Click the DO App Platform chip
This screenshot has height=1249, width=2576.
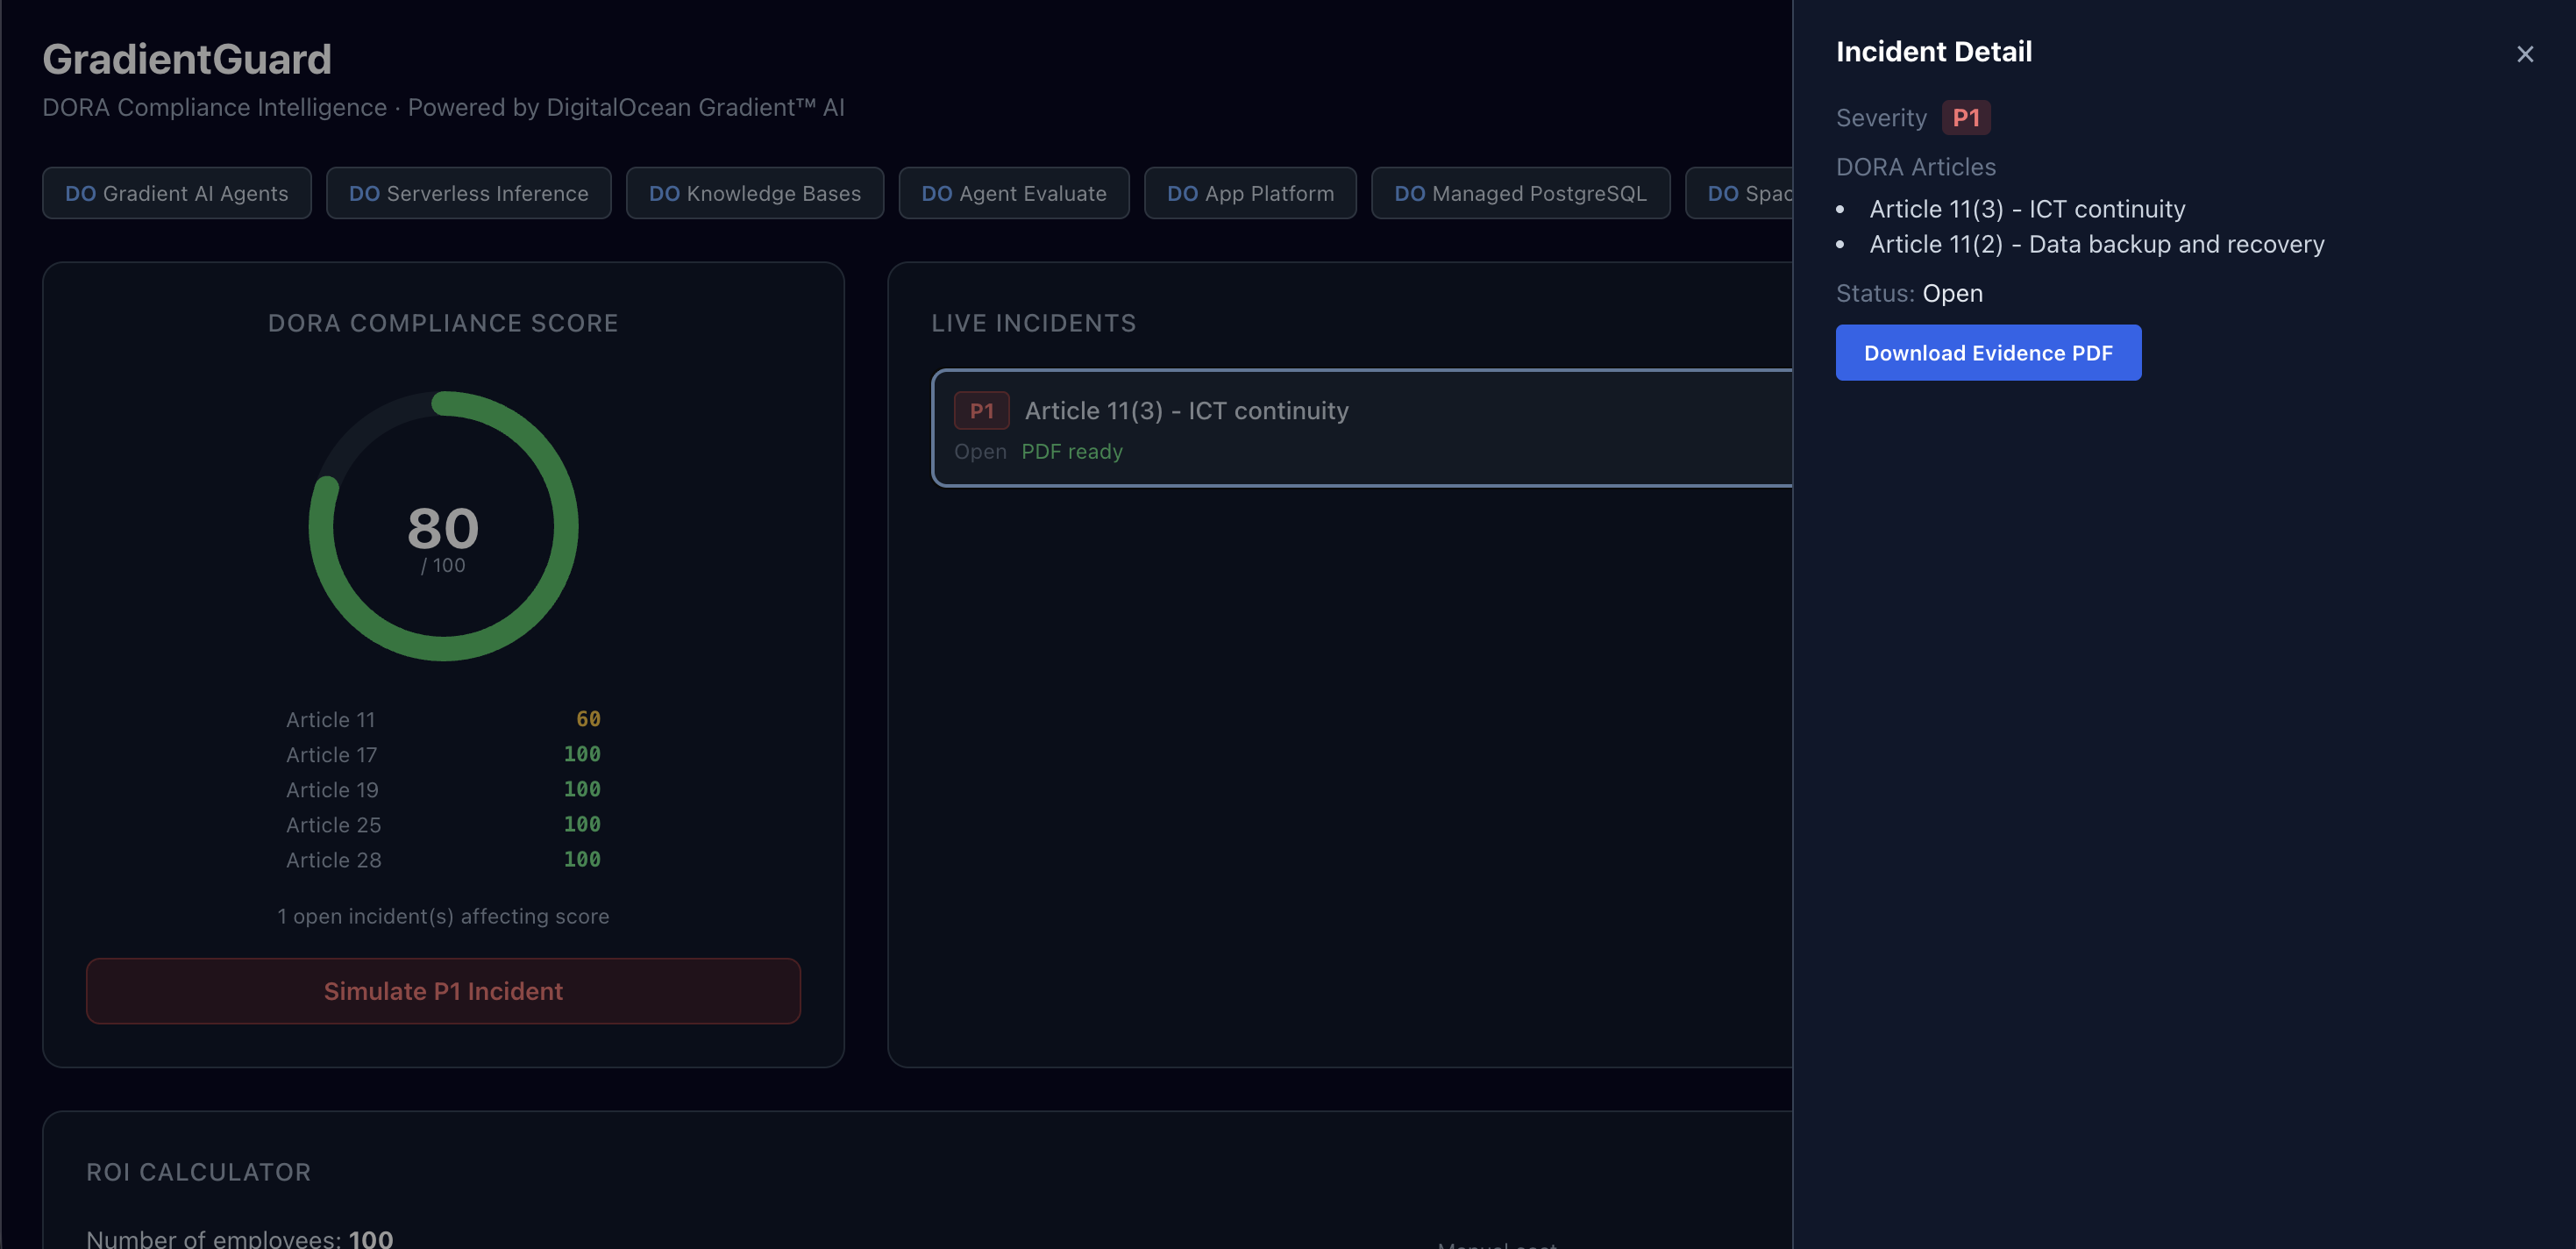pyautogui.click(x=1249, y=193)
